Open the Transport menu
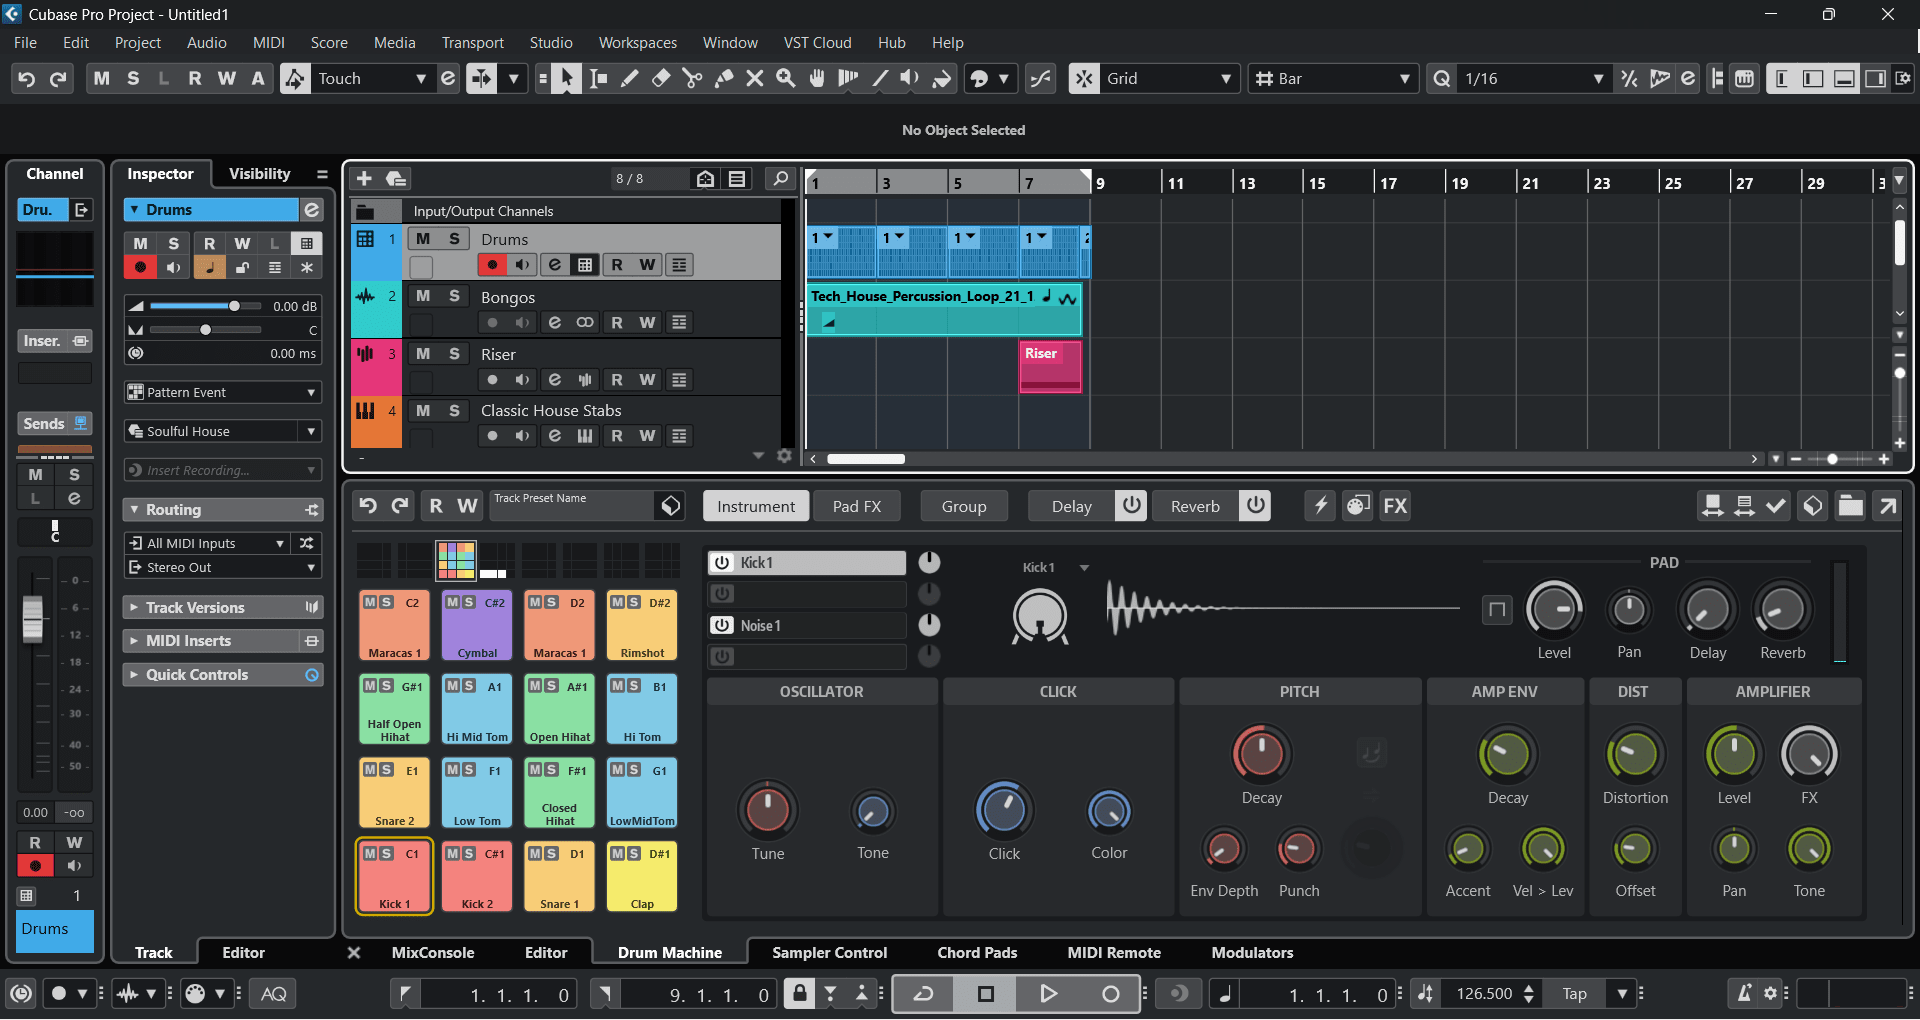The height and width of the screenshot is (1020, 1920). 472,43
